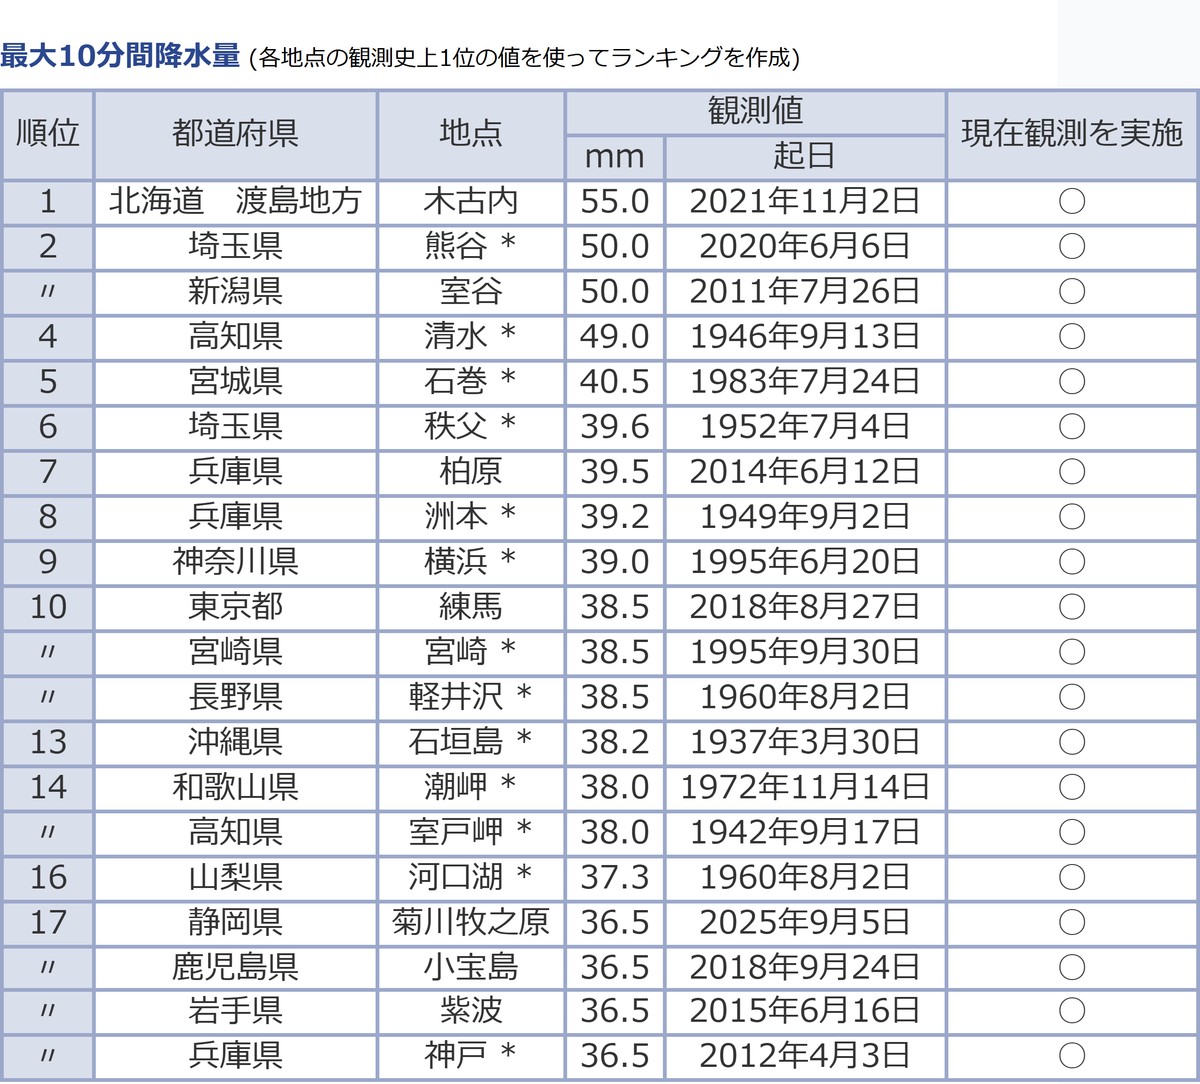Screen dimensions: 1200x1084
Task: Click the 39.6 value cell
Action: pyautogui.click(x=615, y=427)
